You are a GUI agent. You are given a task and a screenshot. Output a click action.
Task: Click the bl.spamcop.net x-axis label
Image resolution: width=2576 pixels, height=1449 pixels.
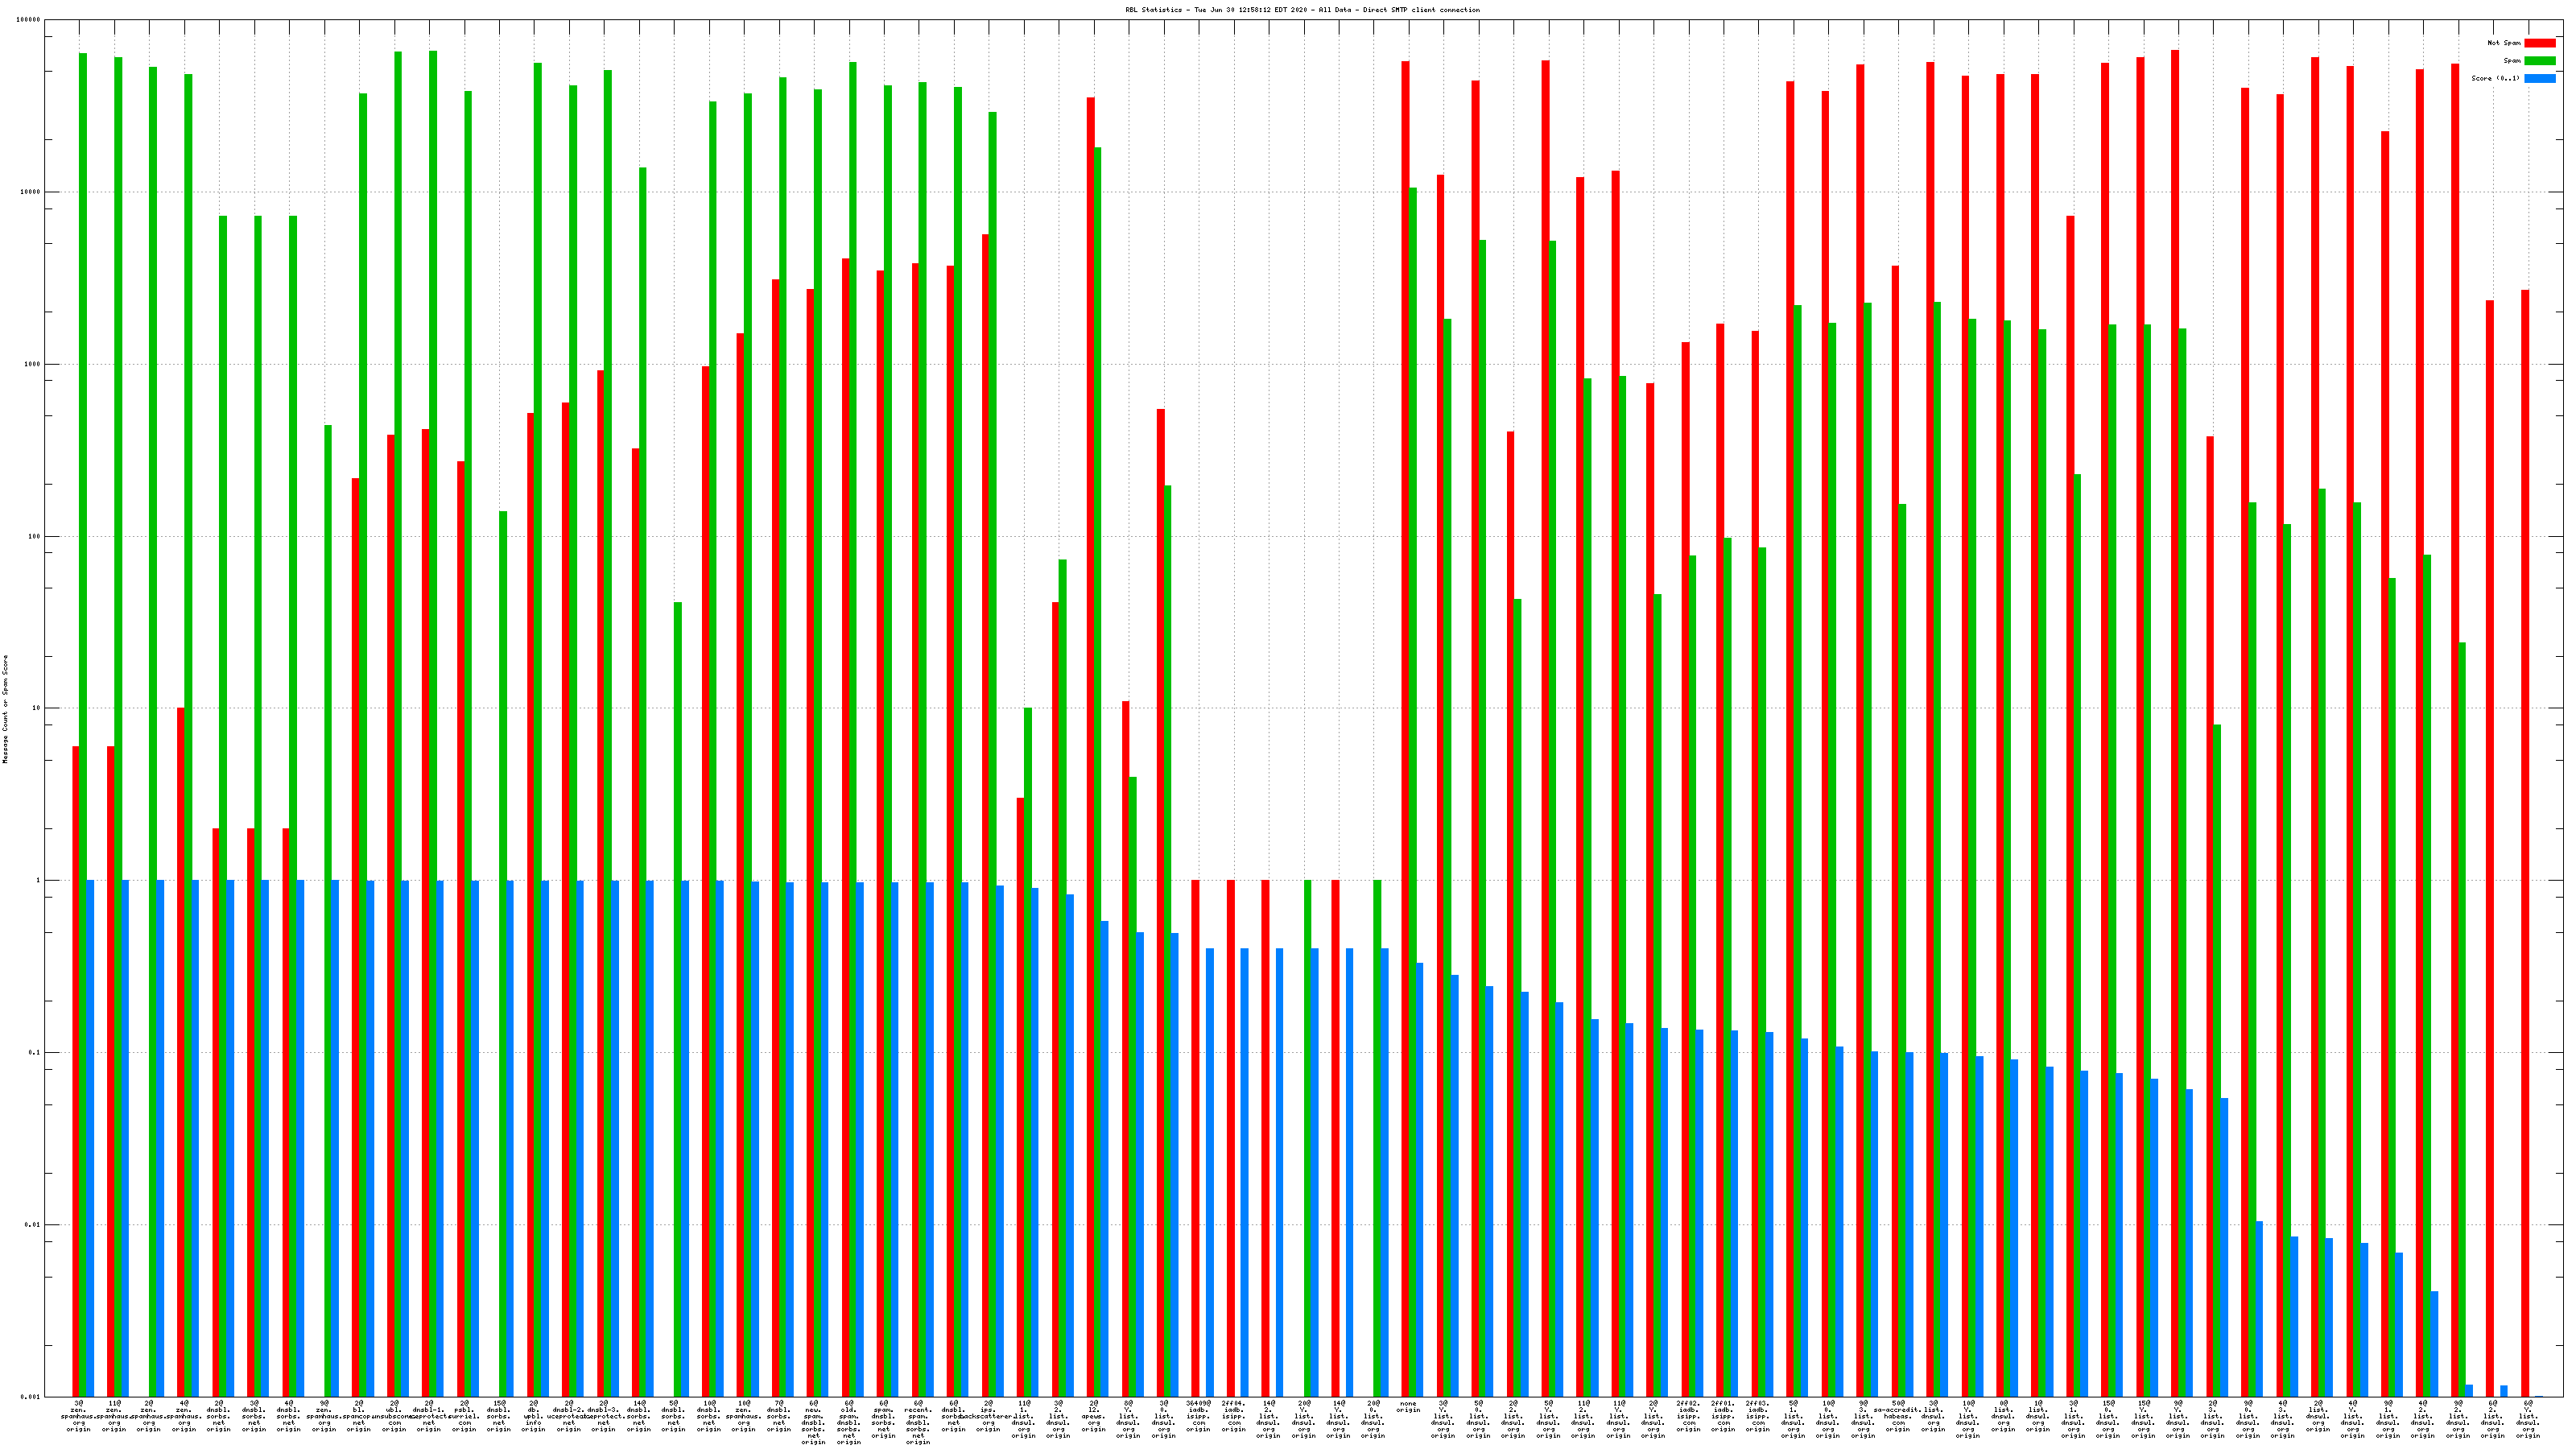pos(359,1416)
